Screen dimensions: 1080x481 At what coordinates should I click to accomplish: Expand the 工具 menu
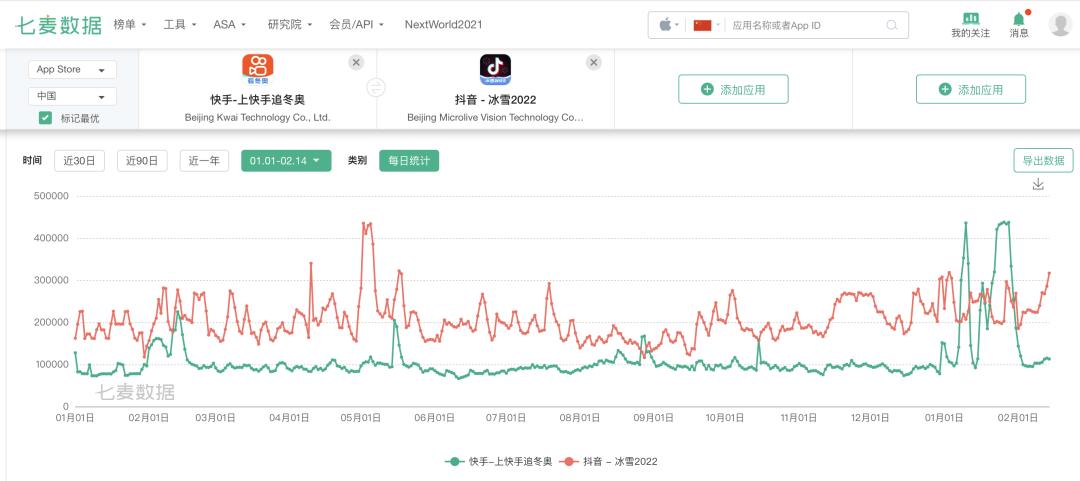180,25
